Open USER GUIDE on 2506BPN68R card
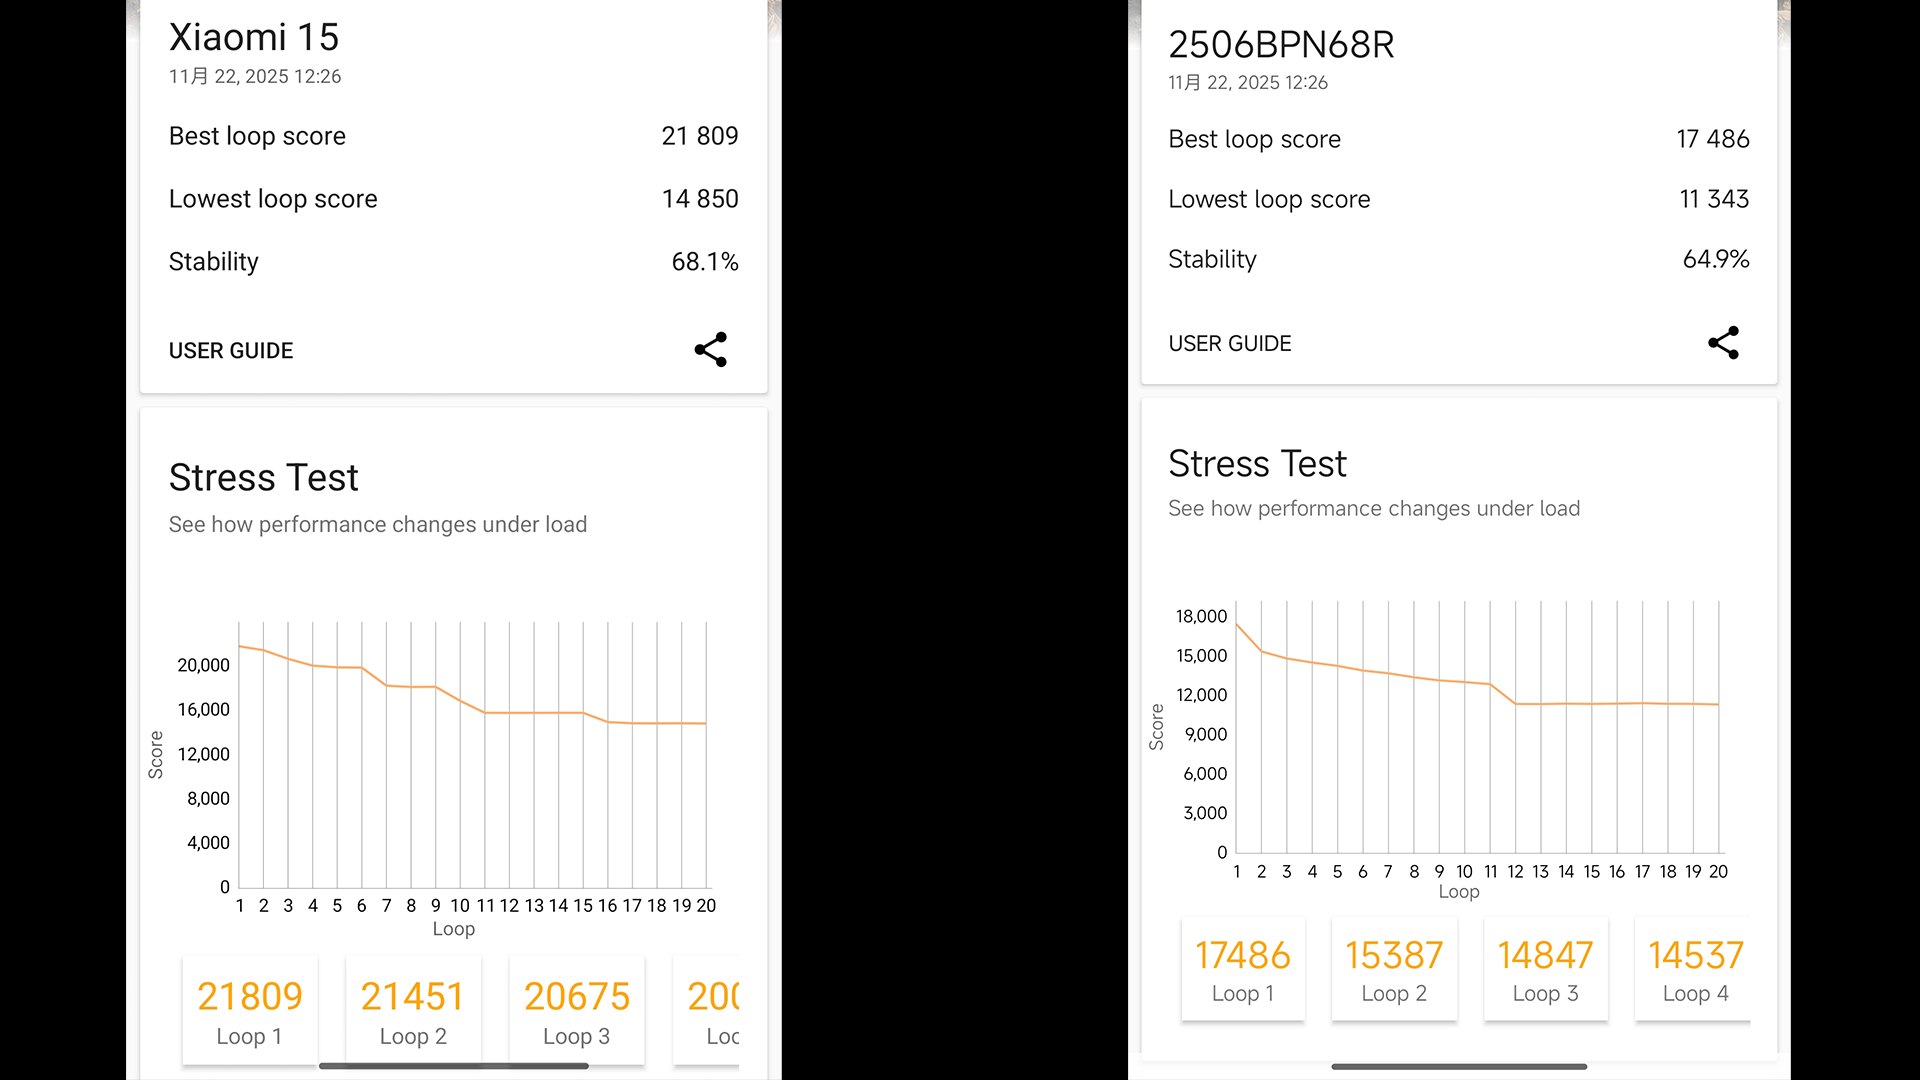Image resolution: width=1920 pixels, height=1080 pixels. (x=1230, y=344)
